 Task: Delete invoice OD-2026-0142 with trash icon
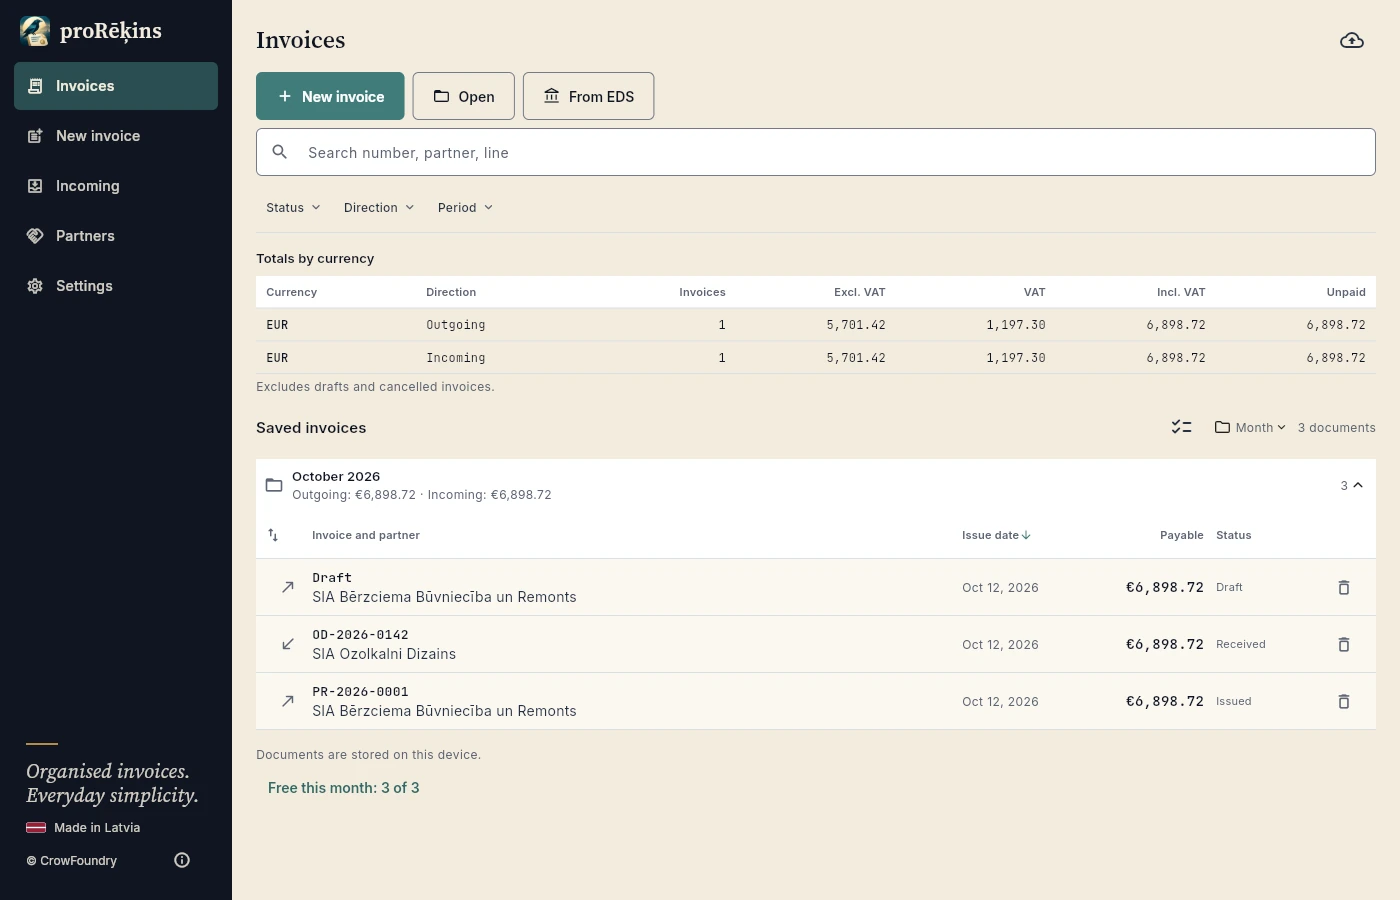pyautogui.click(x=1344, y=644)
